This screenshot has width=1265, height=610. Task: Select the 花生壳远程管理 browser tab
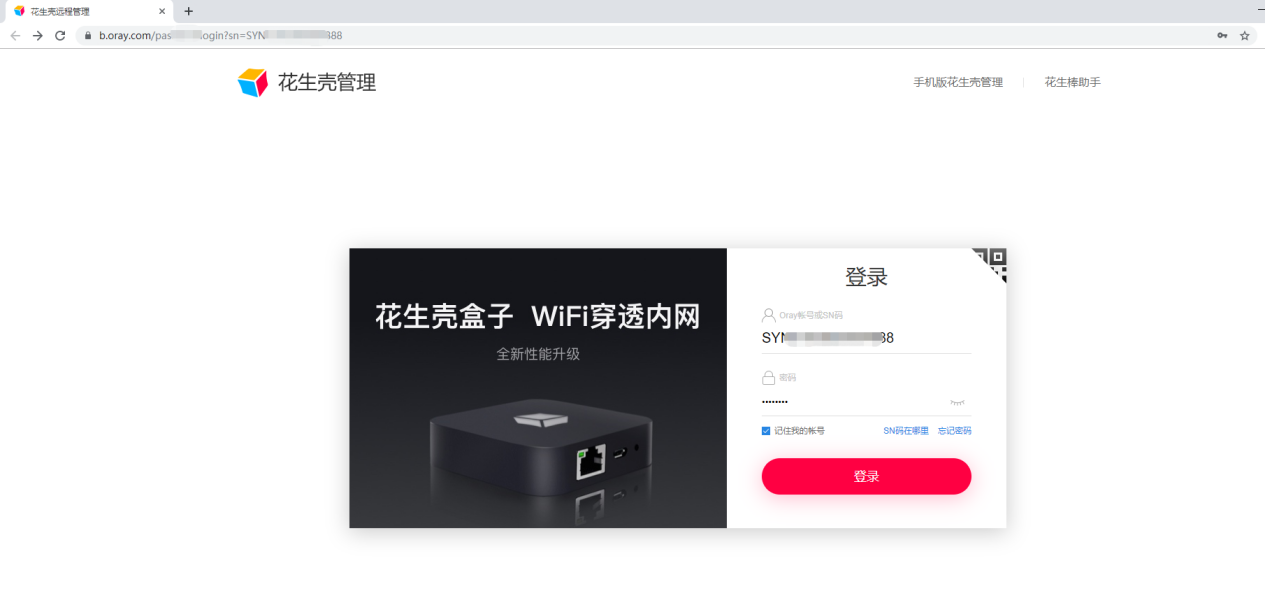87,11
